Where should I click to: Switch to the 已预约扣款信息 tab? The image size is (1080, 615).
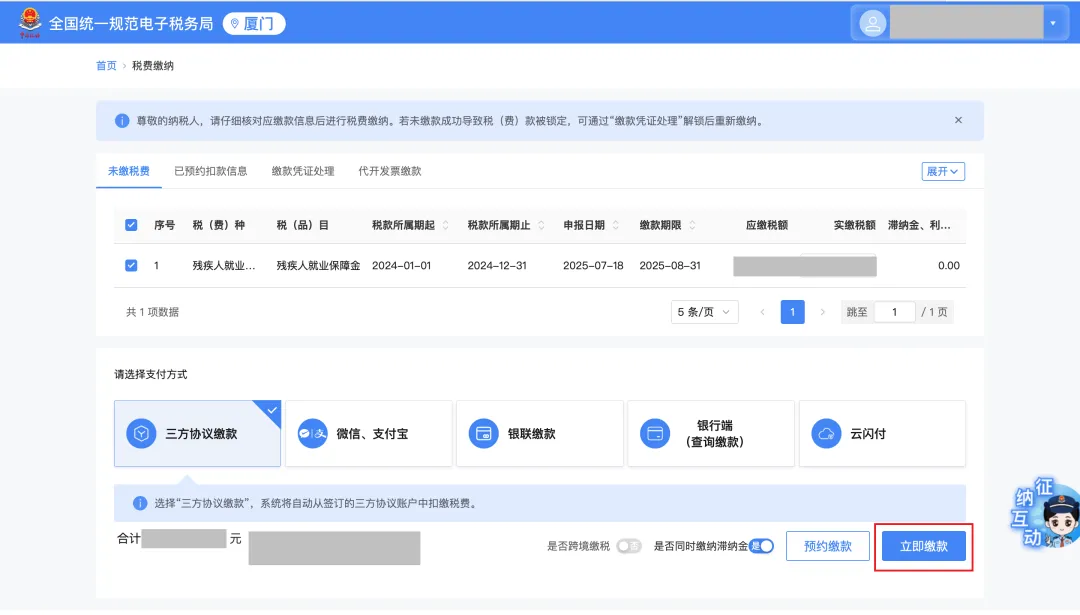[x=210, y=171]
